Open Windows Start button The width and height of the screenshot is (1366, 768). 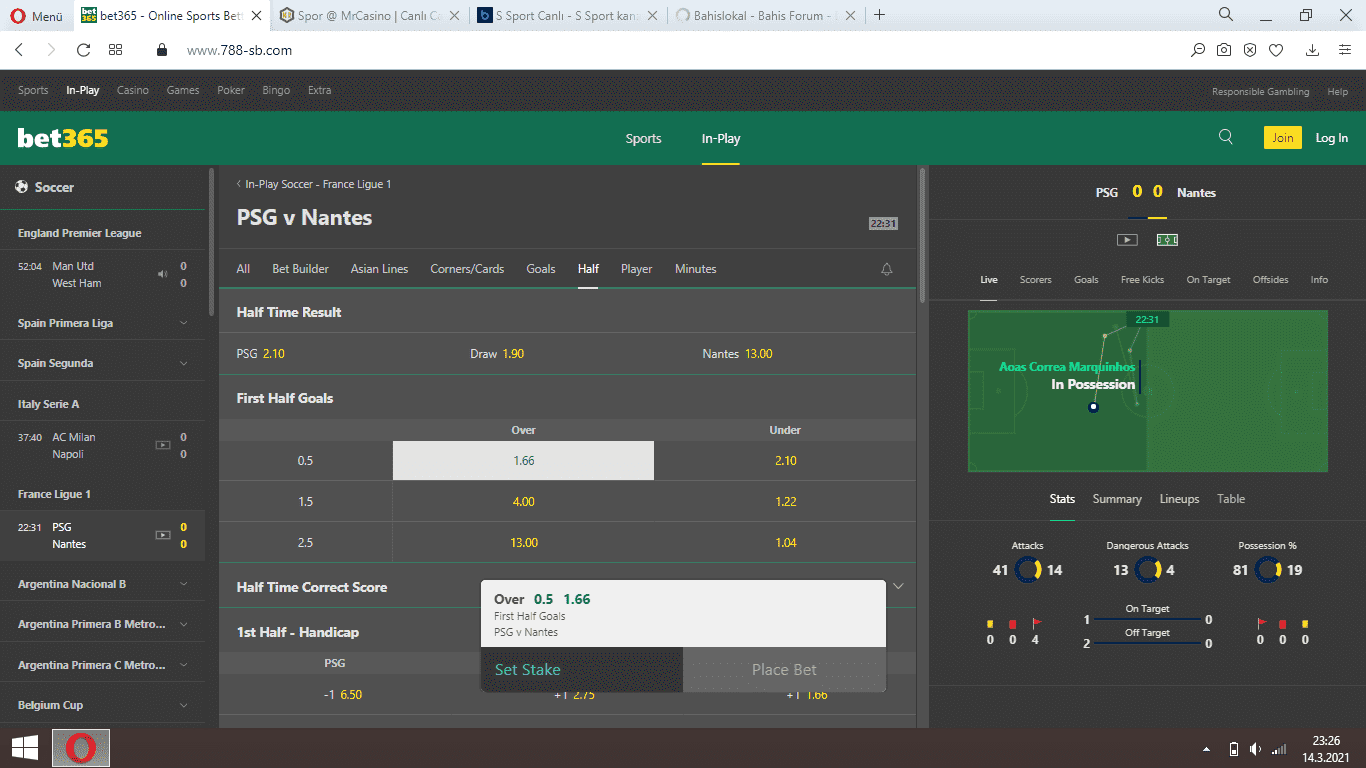coord(25,748)
